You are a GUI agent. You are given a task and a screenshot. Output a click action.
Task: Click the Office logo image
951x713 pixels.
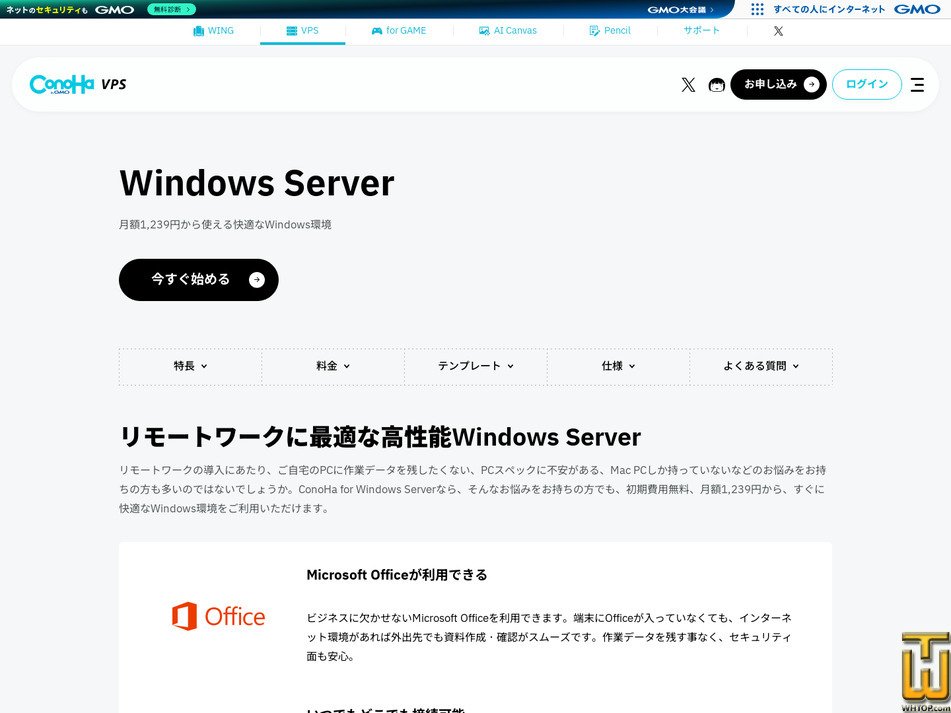218,617
